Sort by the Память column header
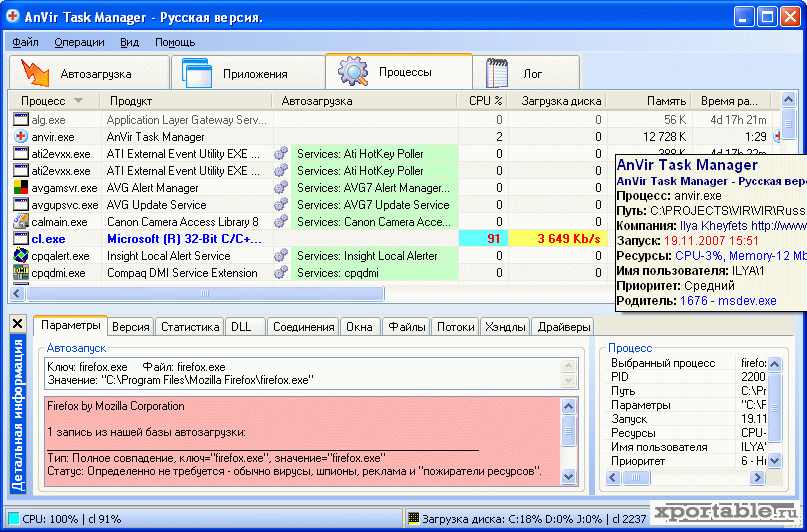 click(x=649, y=101)
